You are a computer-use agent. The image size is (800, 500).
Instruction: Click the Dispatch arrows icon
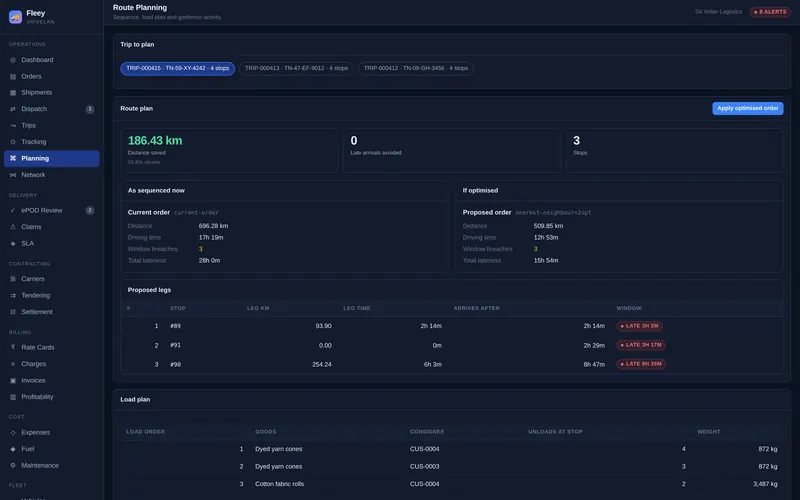(13, 109)
